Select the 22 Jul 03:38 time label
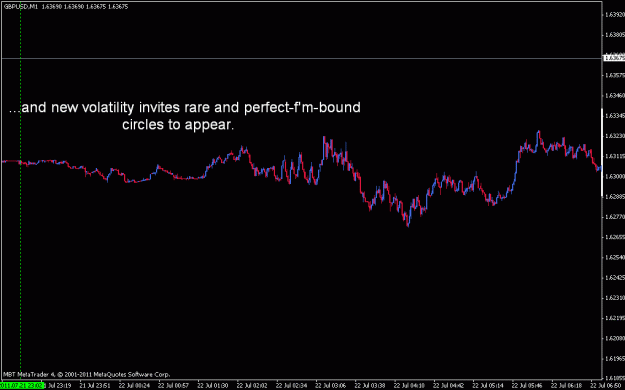This screenshot has width=625, height=390. point(370,386)
